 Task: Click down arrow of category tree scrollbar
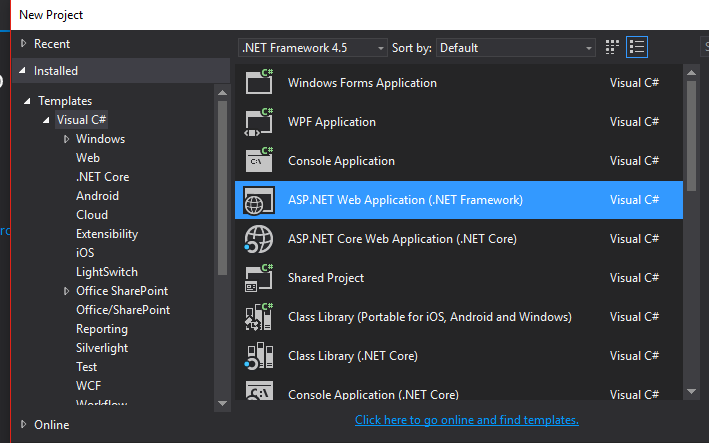[x=222, y=403]
